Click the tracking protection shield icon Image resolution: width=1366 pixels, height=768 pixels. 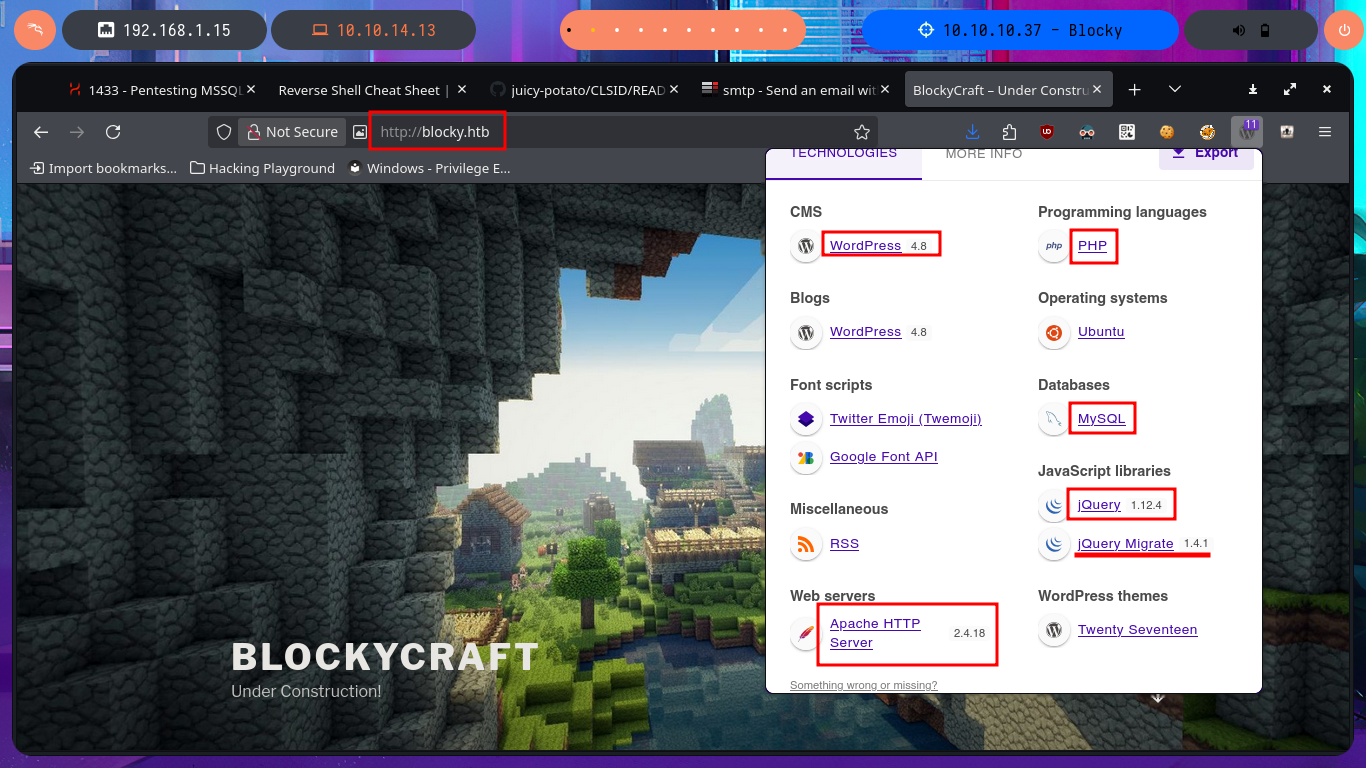pyautogui.click(x=224, y=132)
